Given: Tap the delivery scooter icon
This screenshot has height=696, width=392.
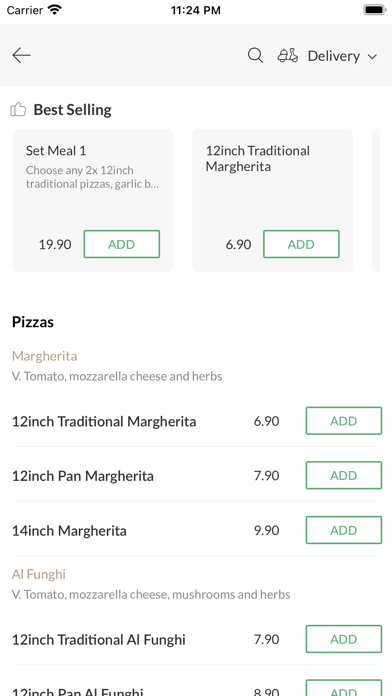Looking at the screenshot, I should click(x=288, y=56).
